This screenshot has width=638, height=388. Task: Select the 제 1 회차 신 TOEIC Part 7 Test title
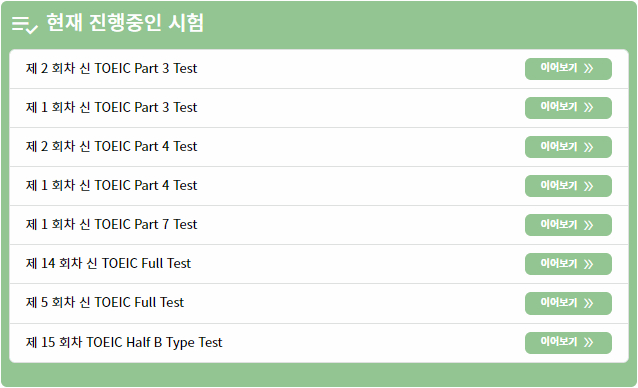(x=111, y=225)
